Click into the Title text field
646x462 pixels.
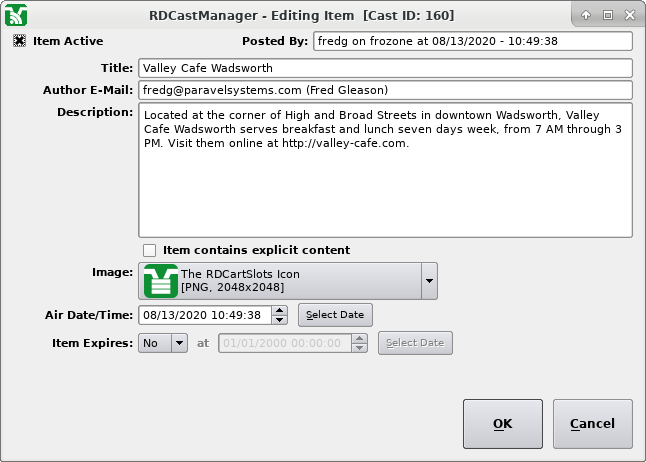pos(385,68)
